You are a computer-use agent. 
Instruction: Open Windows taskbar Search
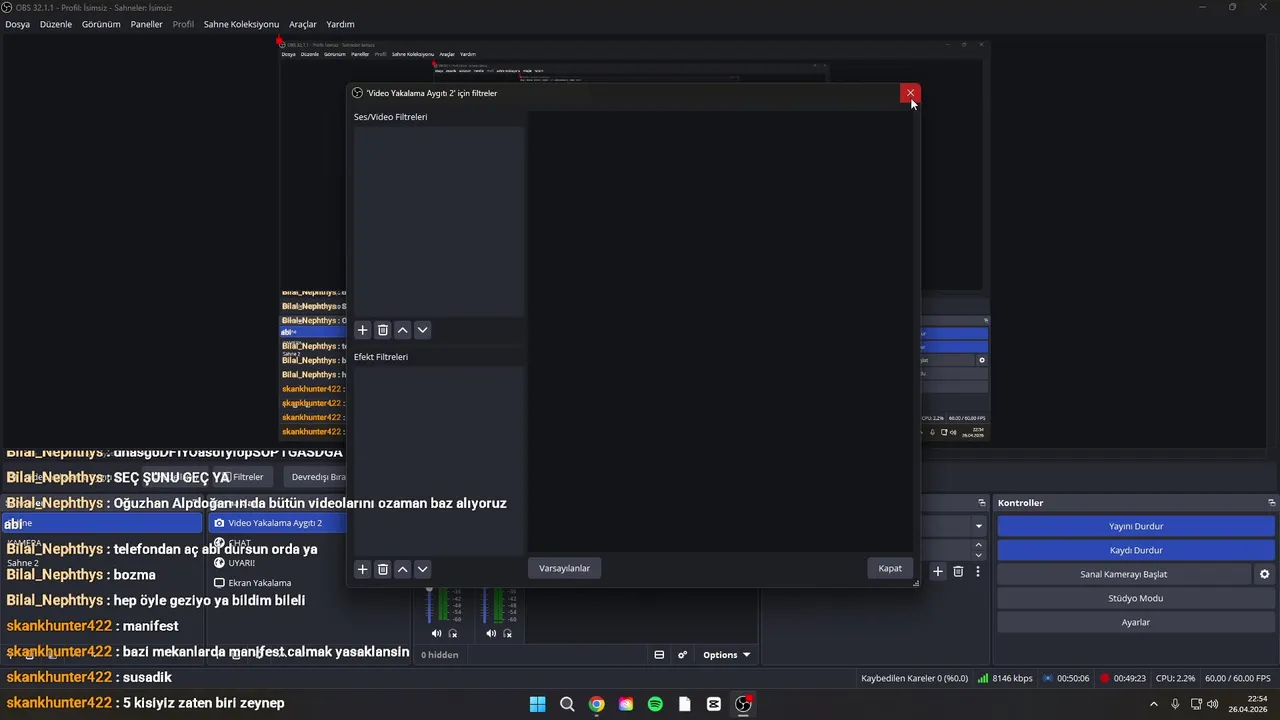(567, 704)
